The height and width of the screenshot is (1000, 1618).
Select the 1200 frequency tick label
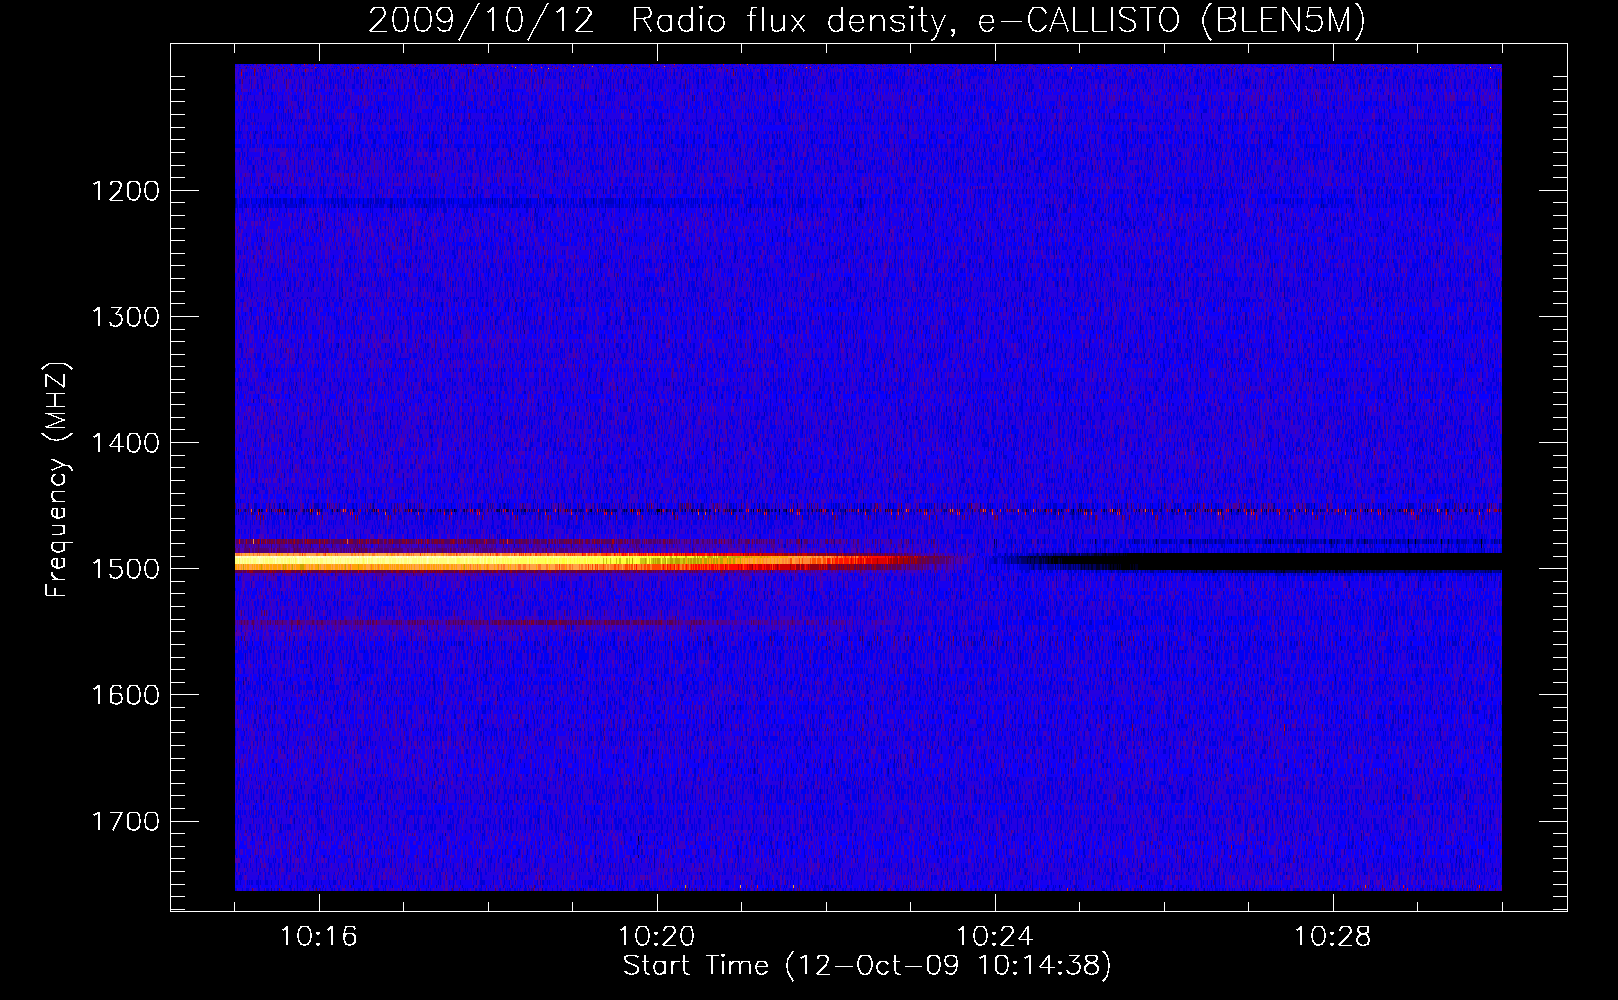[x=125, y=191]
